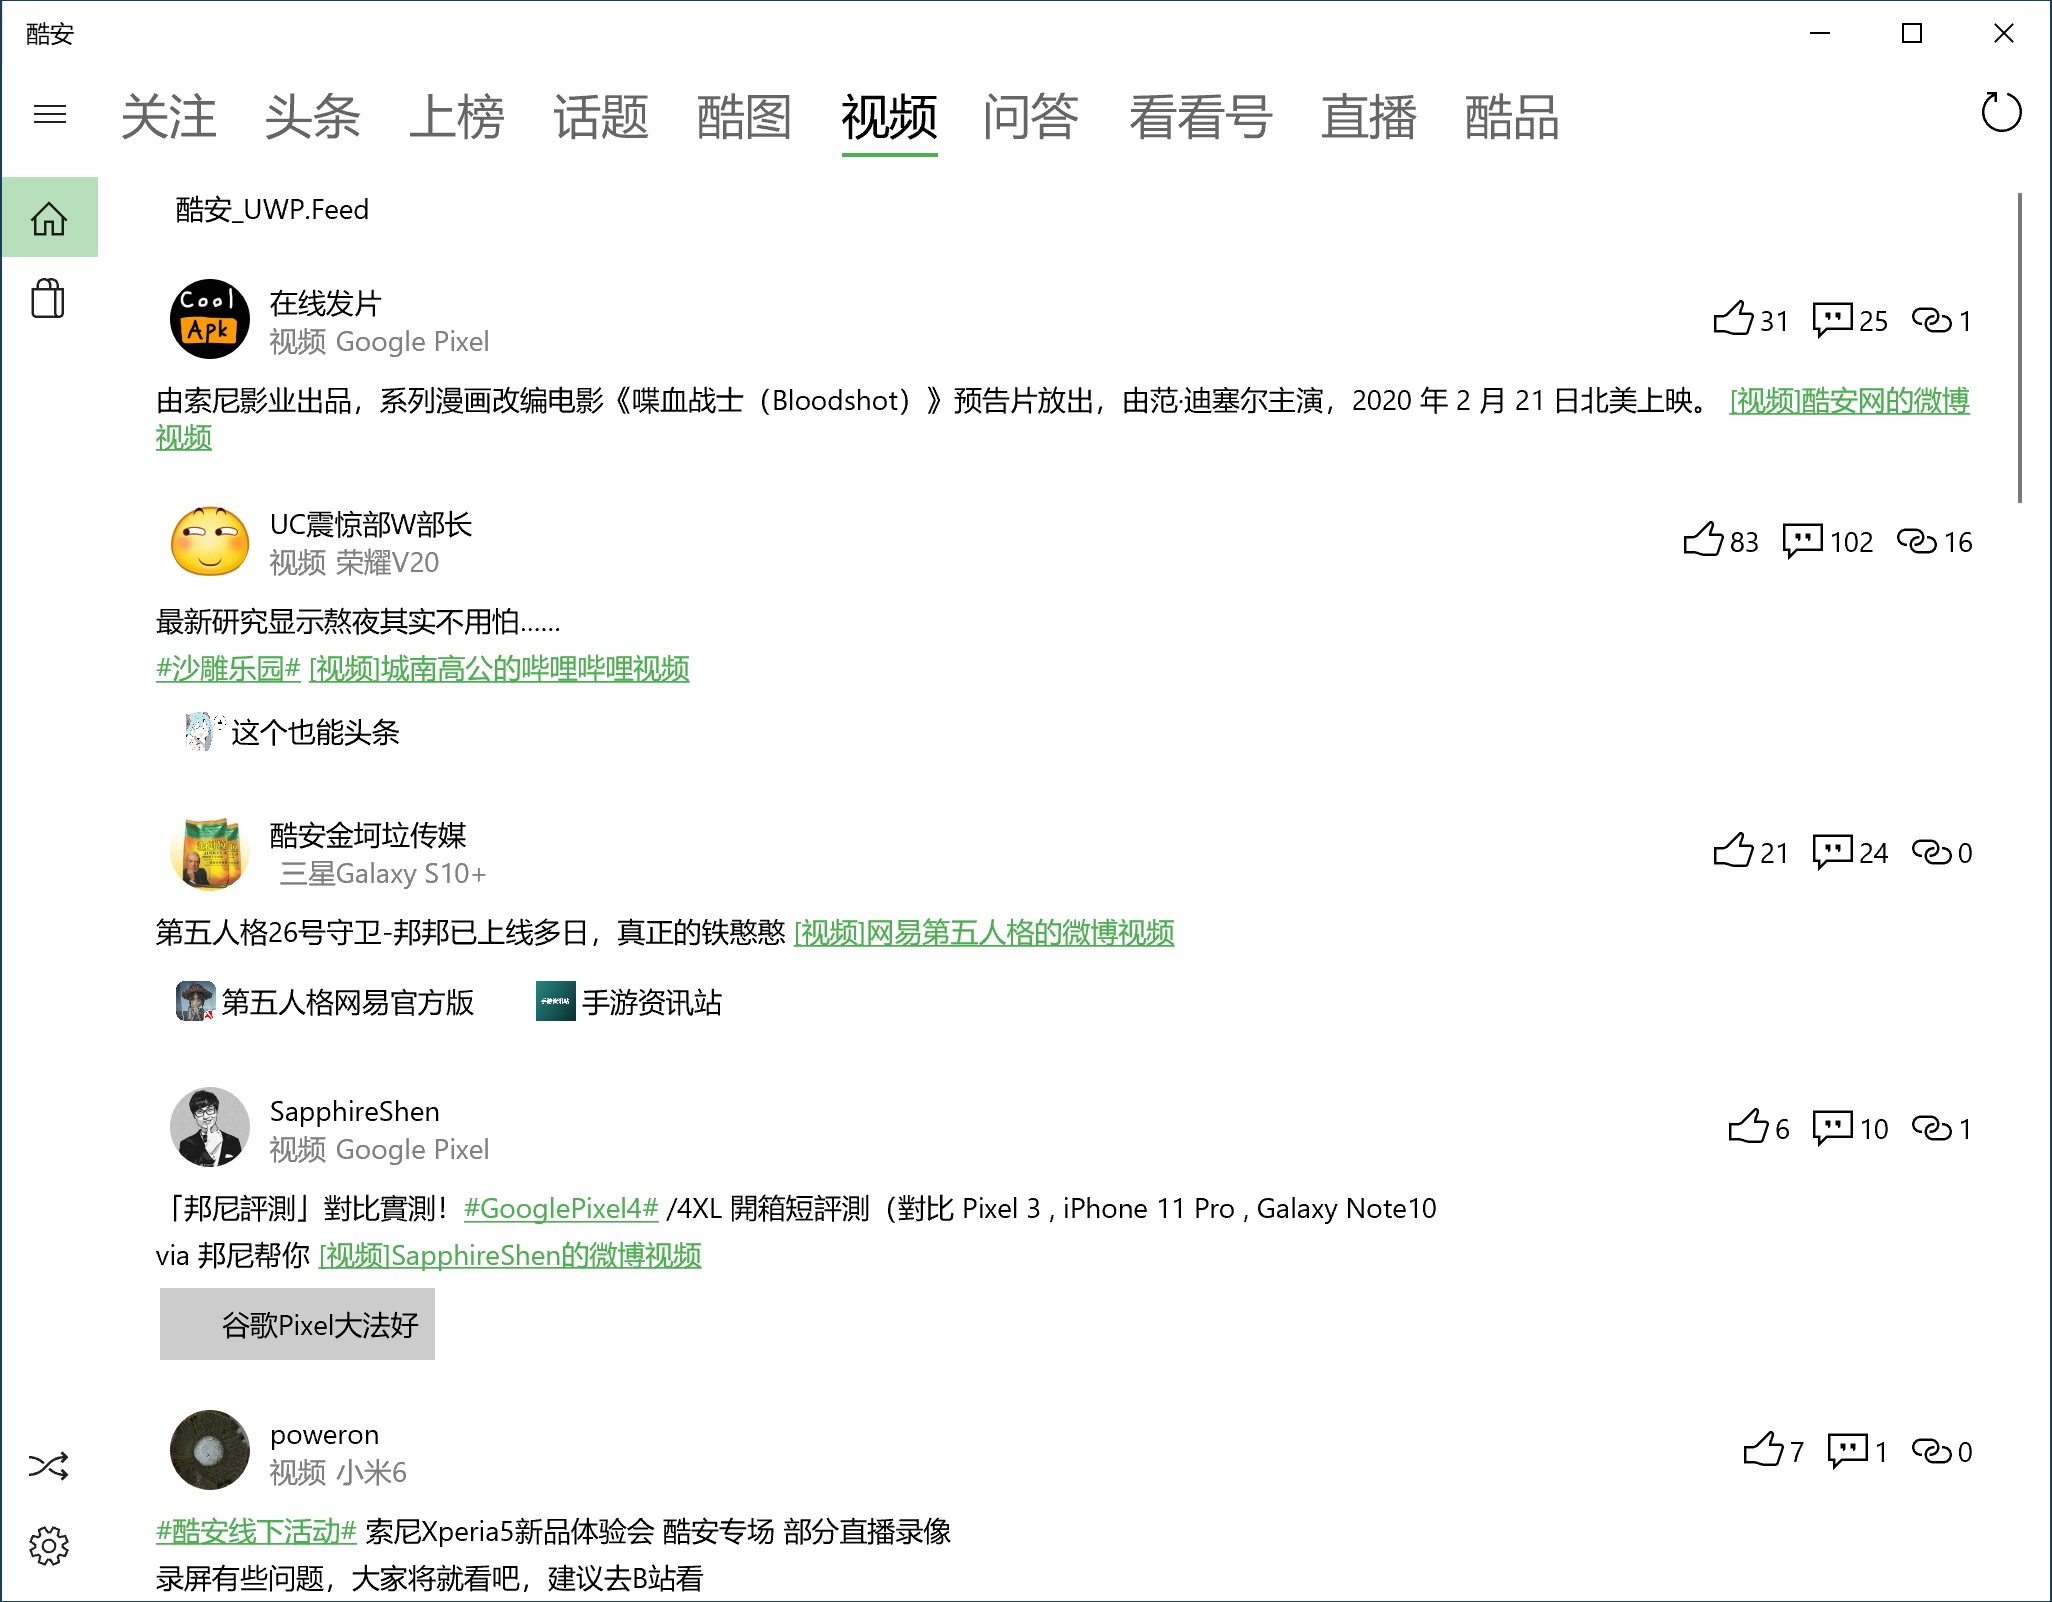The image size is (2052, 1602).
Task: Open the #沙雕乐园# hashtag link
Action: pos(228,668)
